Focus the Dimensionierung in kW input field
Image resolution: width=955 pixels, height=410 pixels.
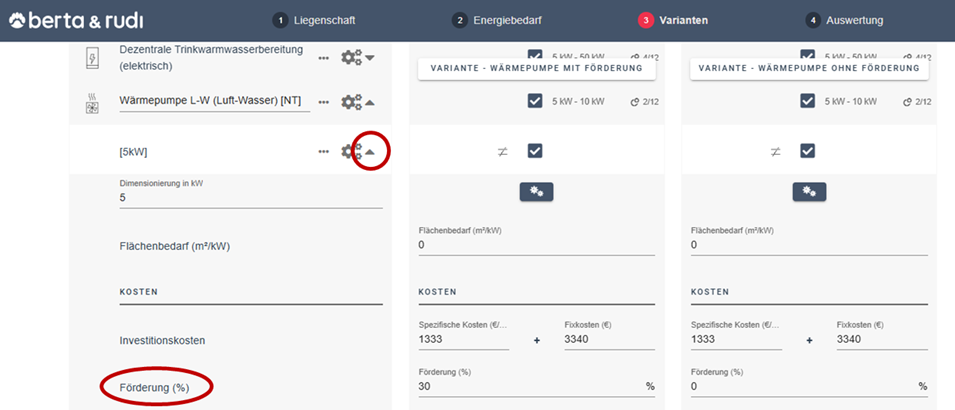click(x=250, y=198)
